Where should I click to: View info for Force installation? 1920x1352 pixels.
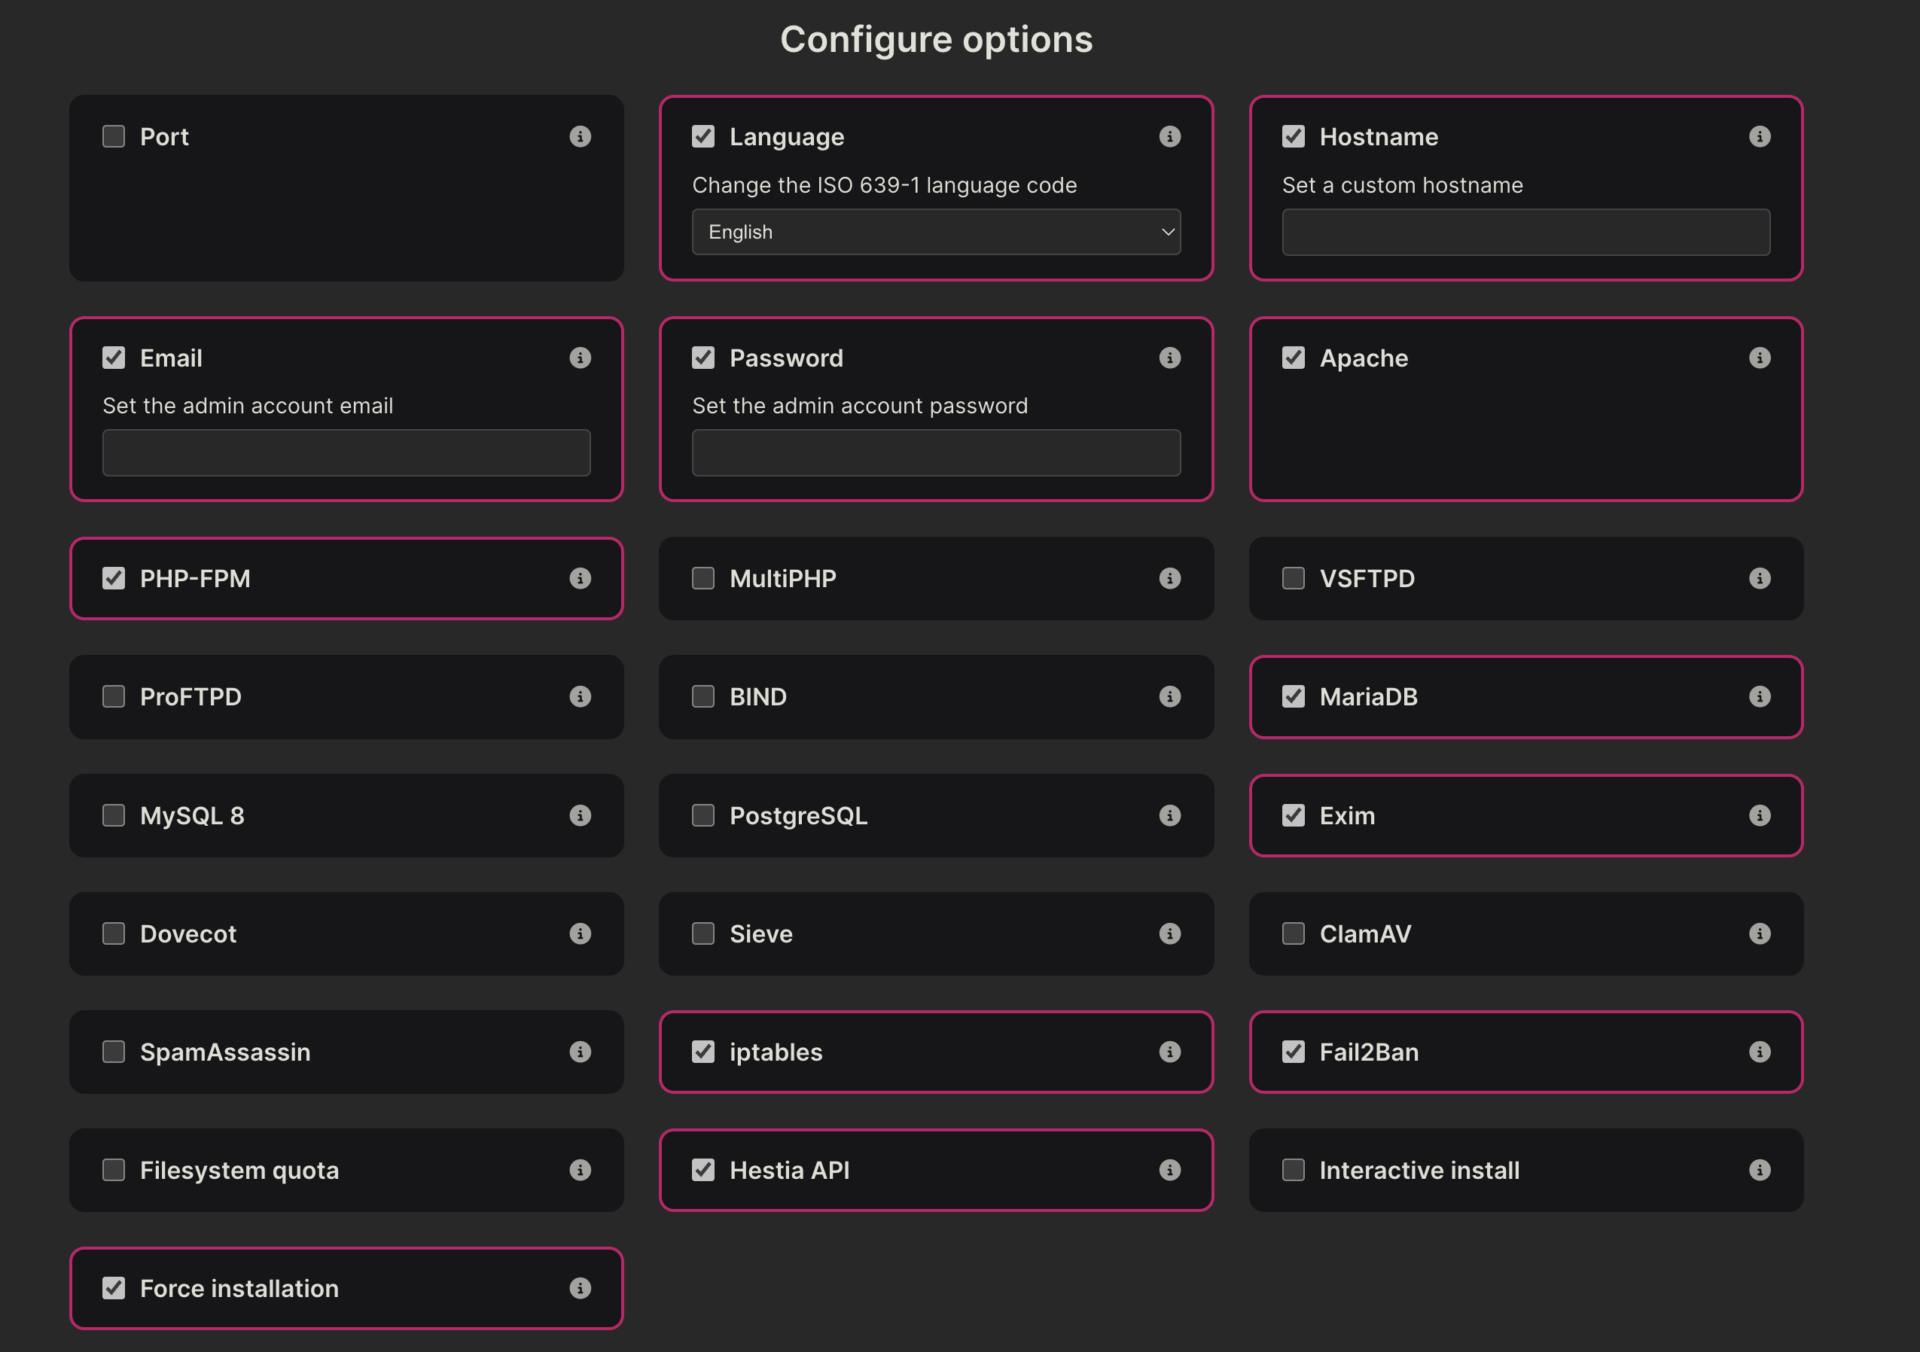[580, 1287]
